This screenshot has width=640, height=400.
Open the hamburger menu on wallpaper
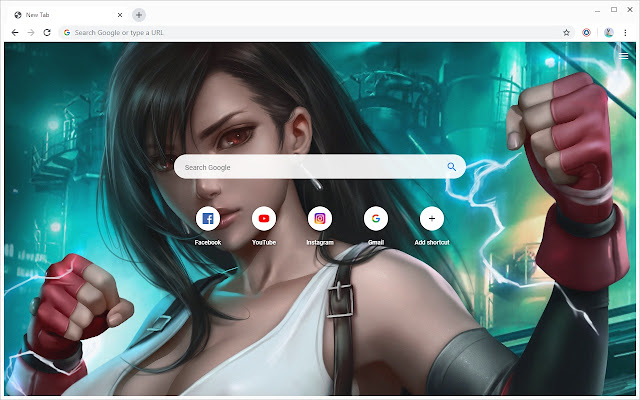623,56
